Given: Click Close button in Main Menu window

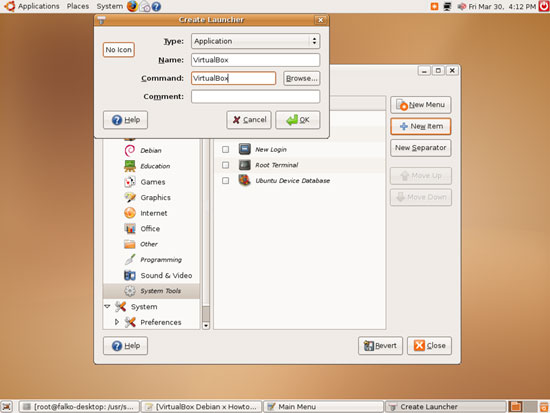Looking at the screenshot, I should click(429, 346).
